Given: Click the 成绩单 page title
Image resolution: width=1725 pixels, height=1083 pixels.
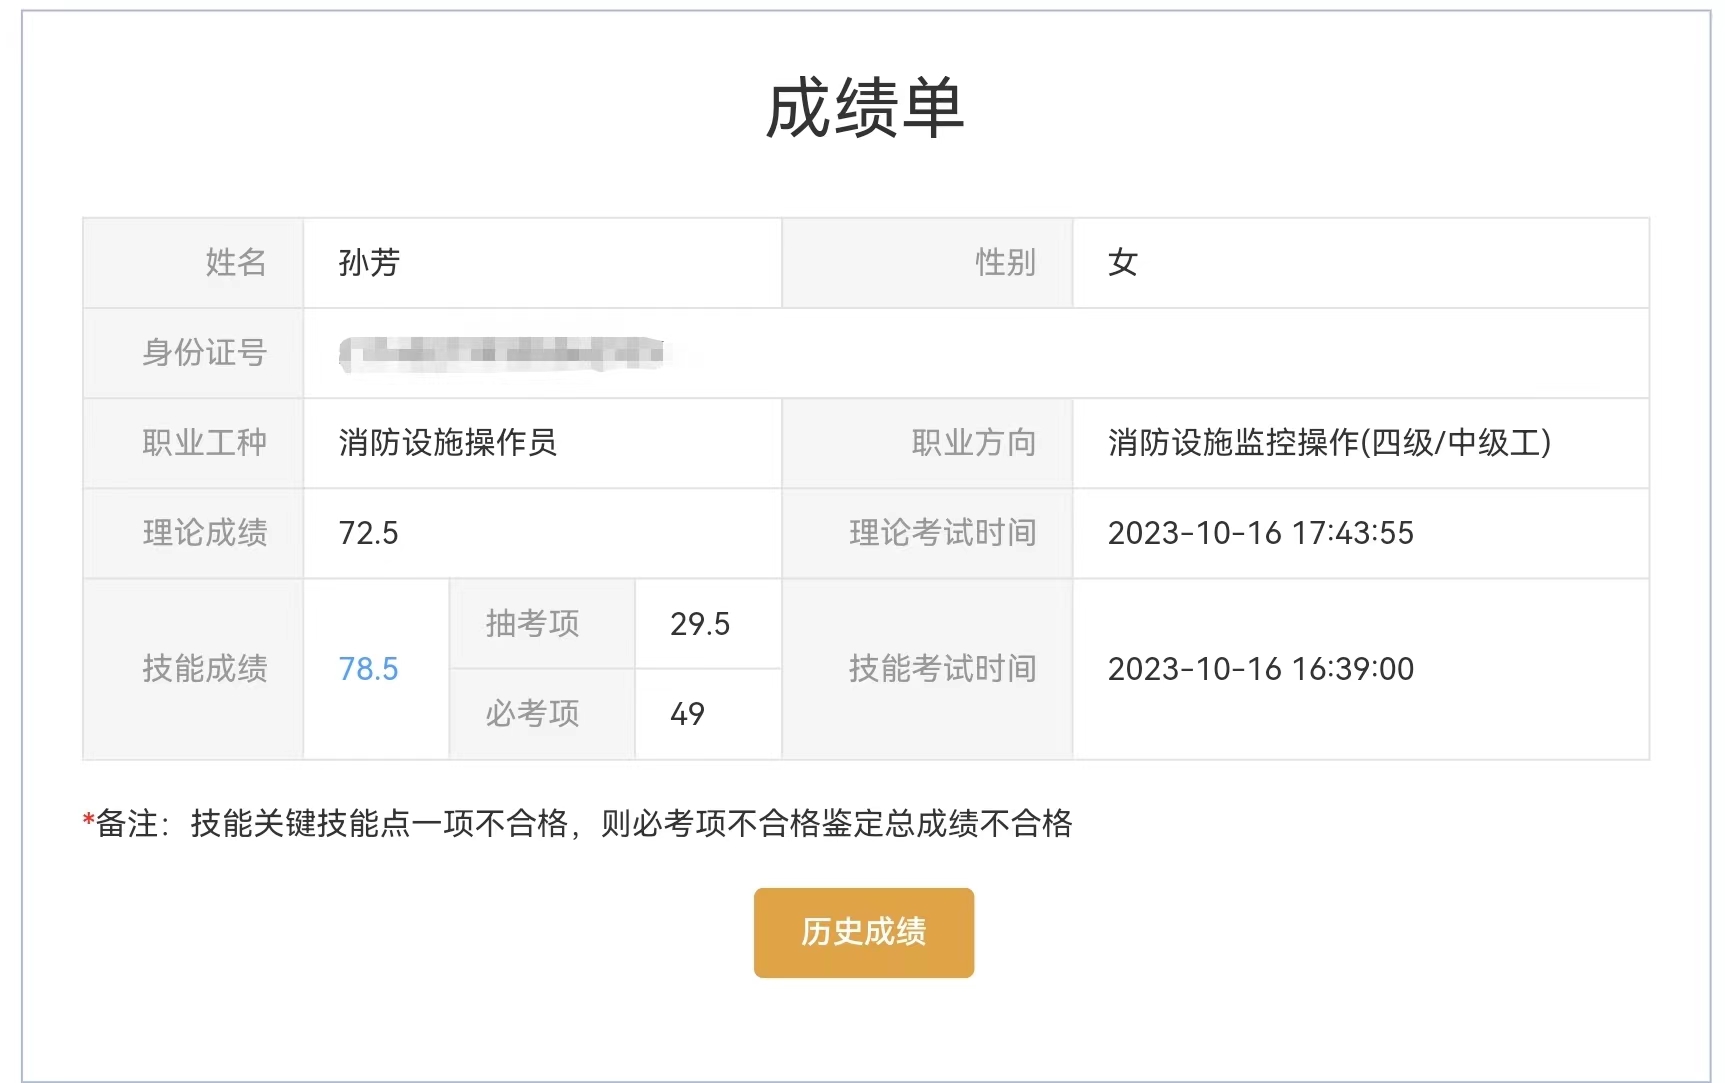Looking at the screenshot, I should (864, 109).
